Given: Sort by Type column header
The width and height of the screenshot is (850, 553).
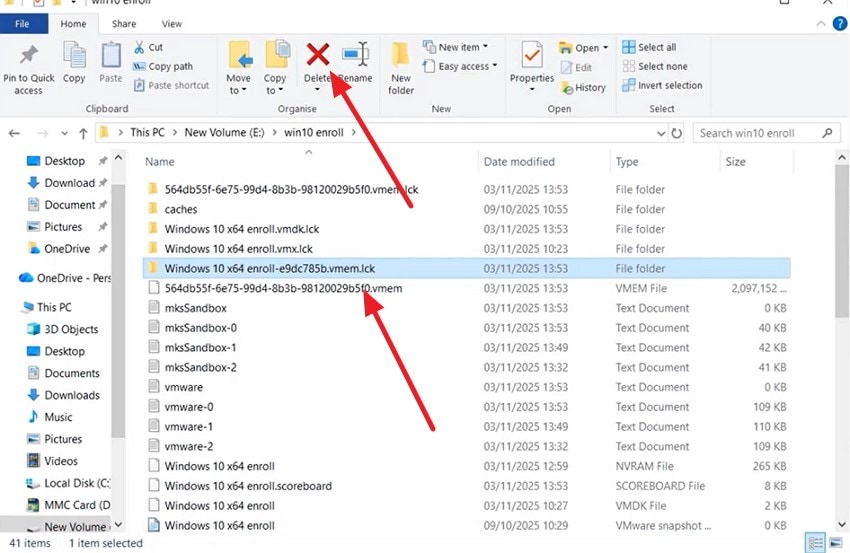Looking at the screenshot, I should 627,162.
